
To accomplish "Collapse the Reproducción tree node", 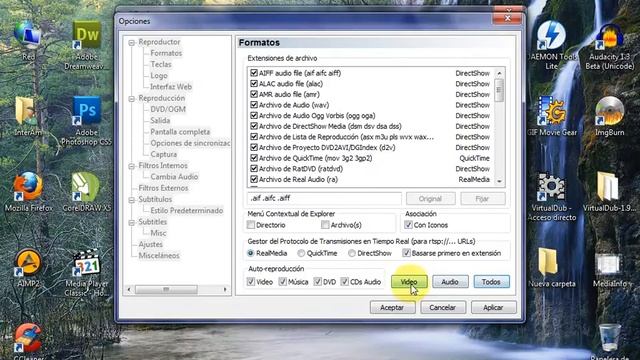I will tap(131, 99).
